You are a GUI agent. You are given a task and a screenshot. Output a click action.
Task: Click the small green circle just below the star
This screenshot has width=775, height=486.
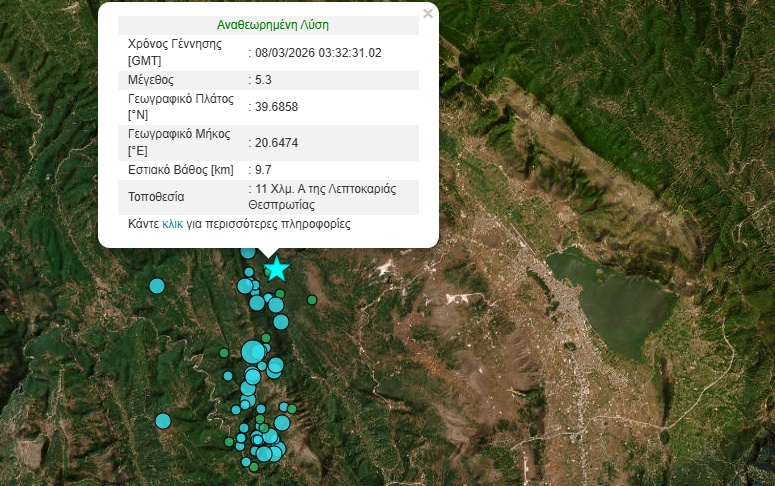click(281, 294)
